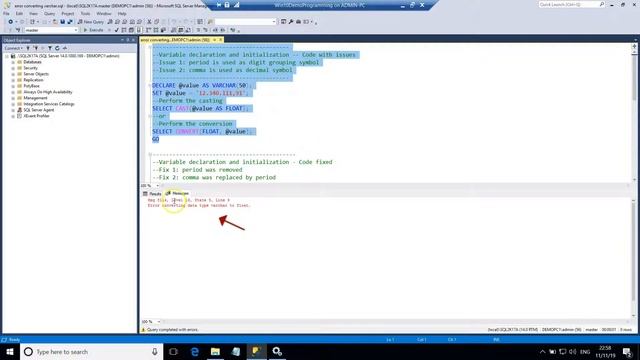The width and height of the screenshot is (640, 360).
Task: Click the Error converting data type message text
Action: [x=199, y=205]
